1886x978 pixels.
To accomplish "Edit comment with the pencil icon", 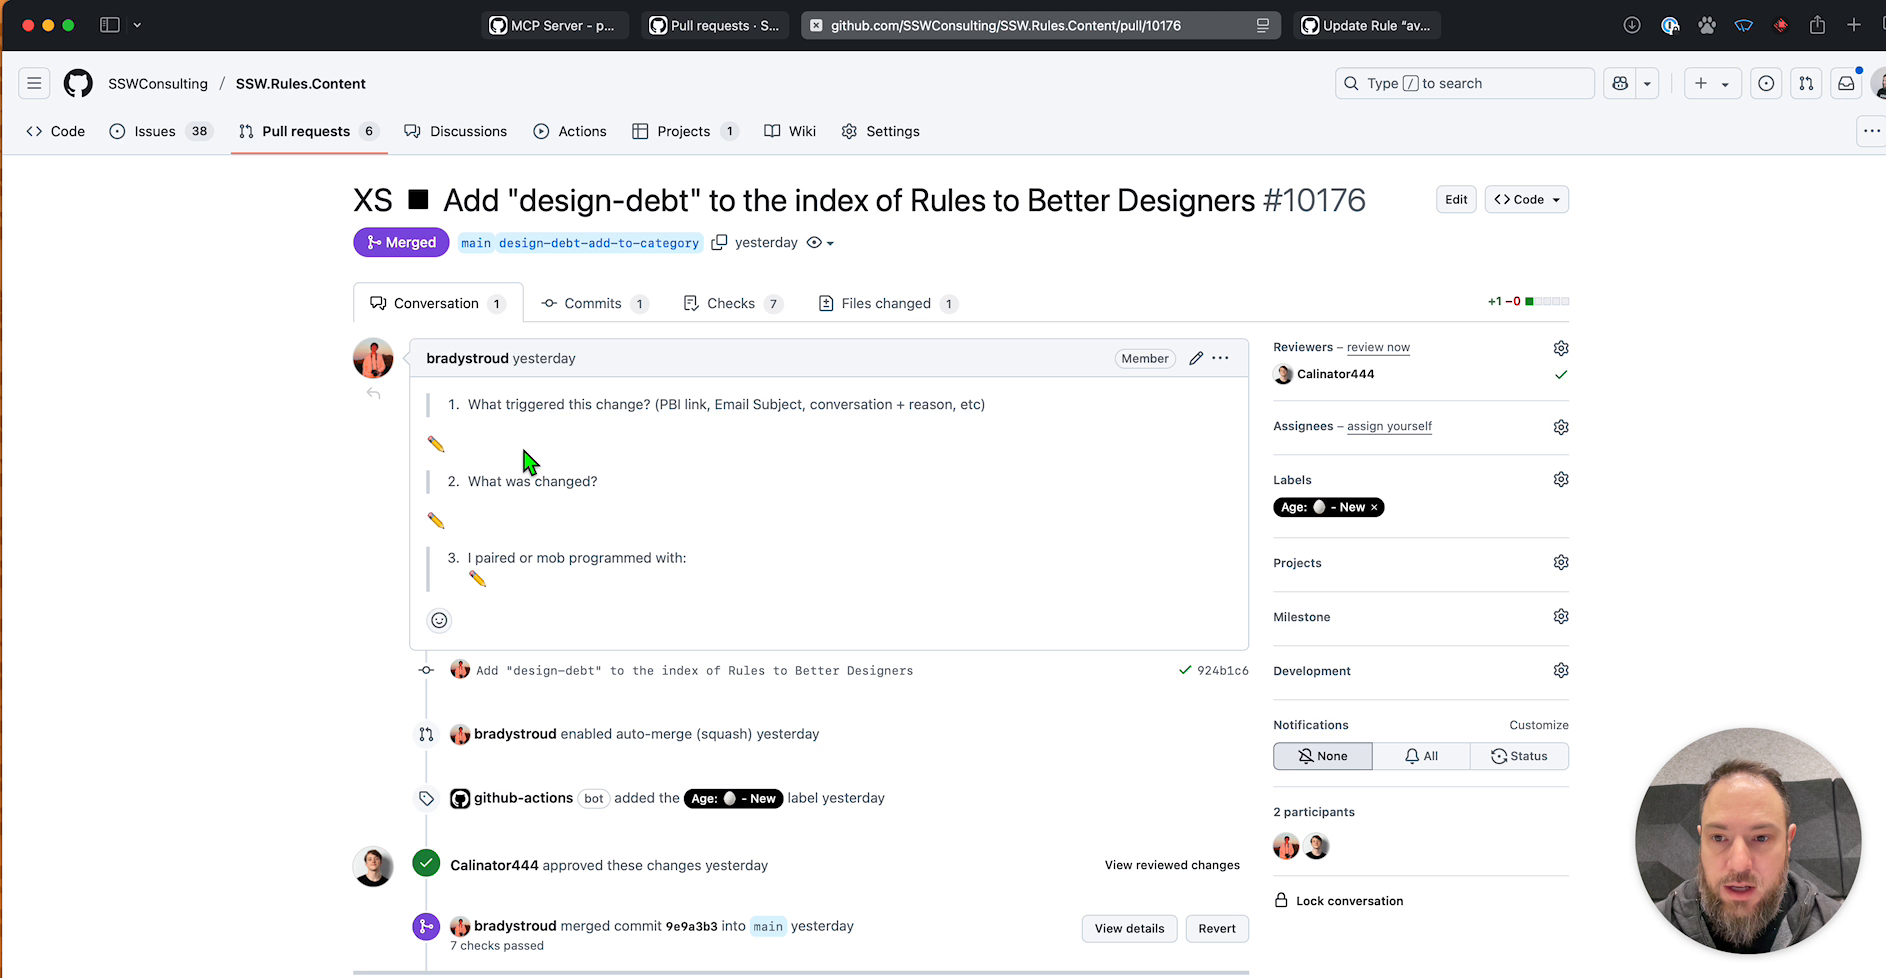I will tap(1196, 358).
